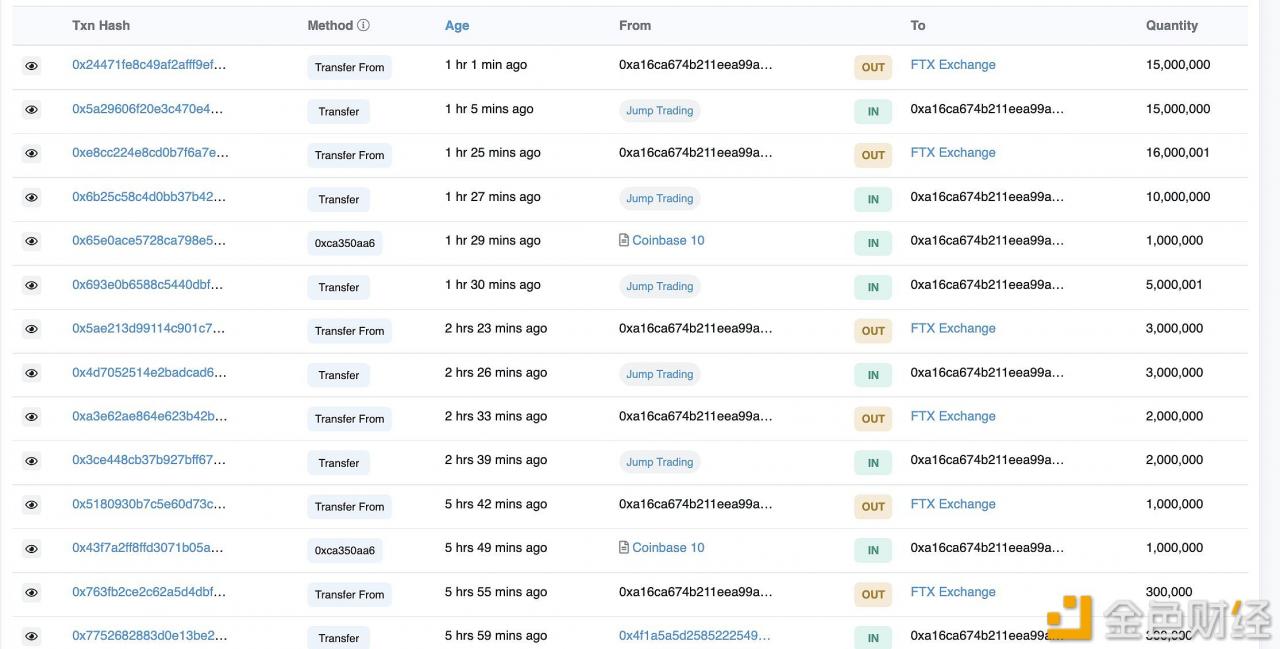Screen dimensions: 1280x649
Task: Click the eye icon for 0x3ce448cb37b927bff67
Action: (31, 462)
